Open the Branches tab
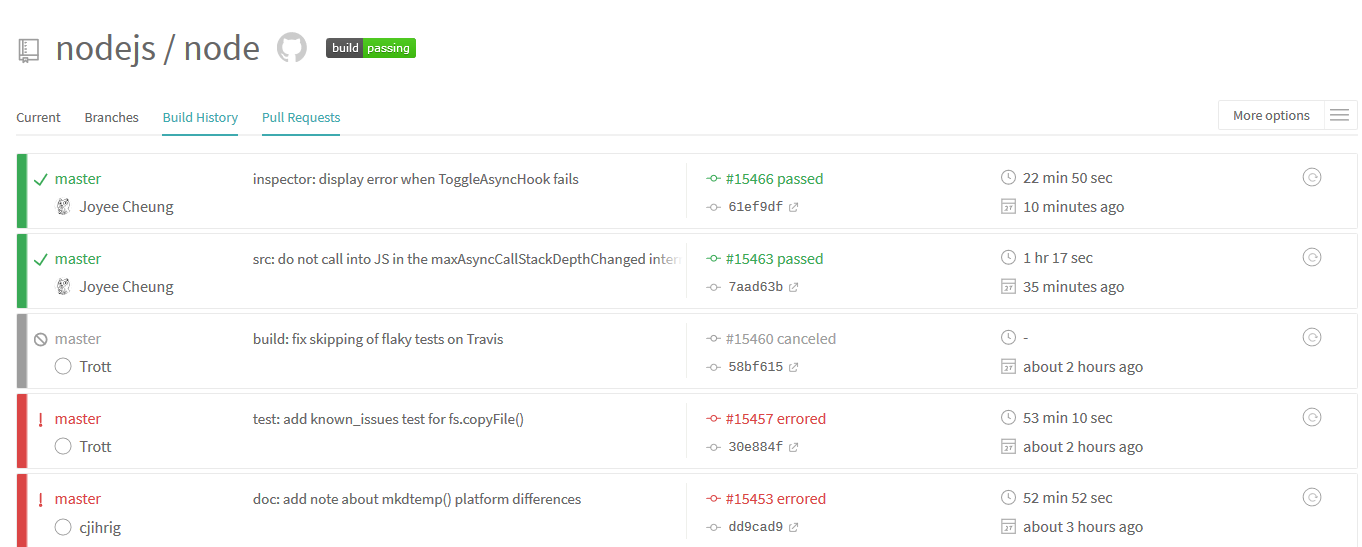This screenshot has width=1362, height=547. [x=111, y=117]
